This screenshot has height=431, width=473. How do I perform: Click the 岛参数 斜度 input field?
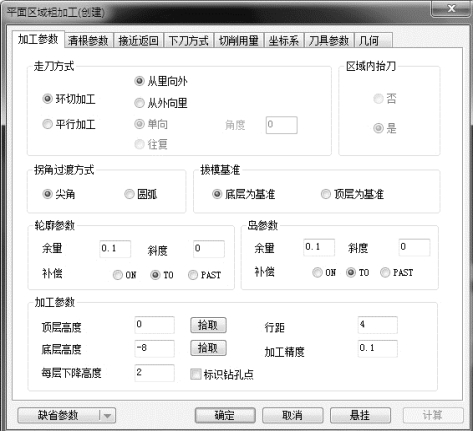pos(414,247)
